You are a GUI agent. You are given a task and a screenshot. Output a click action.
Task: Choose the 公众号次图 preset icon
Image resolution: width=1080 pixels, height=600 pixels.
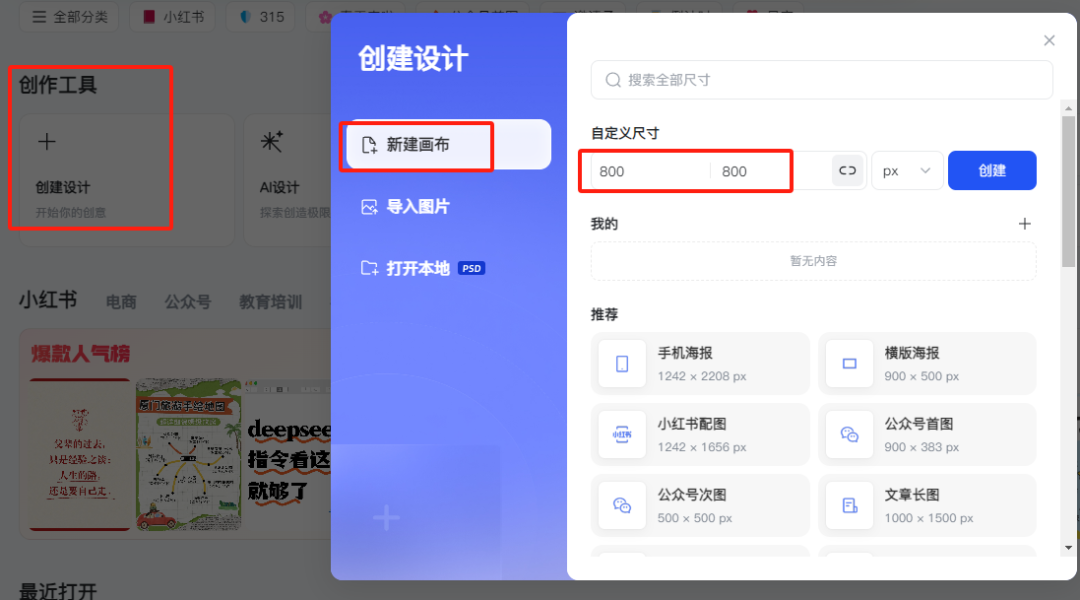tap(622, 506)
